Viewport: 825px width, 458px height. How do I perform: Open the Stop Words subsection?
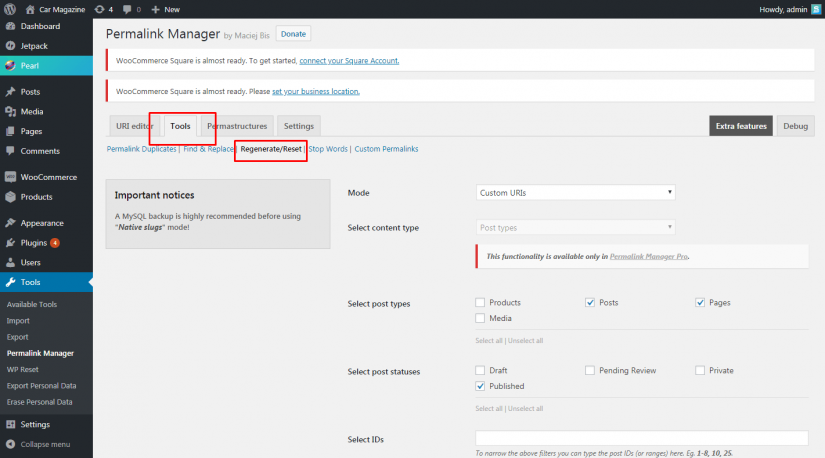pyautogui.click(x=328, y=149)
